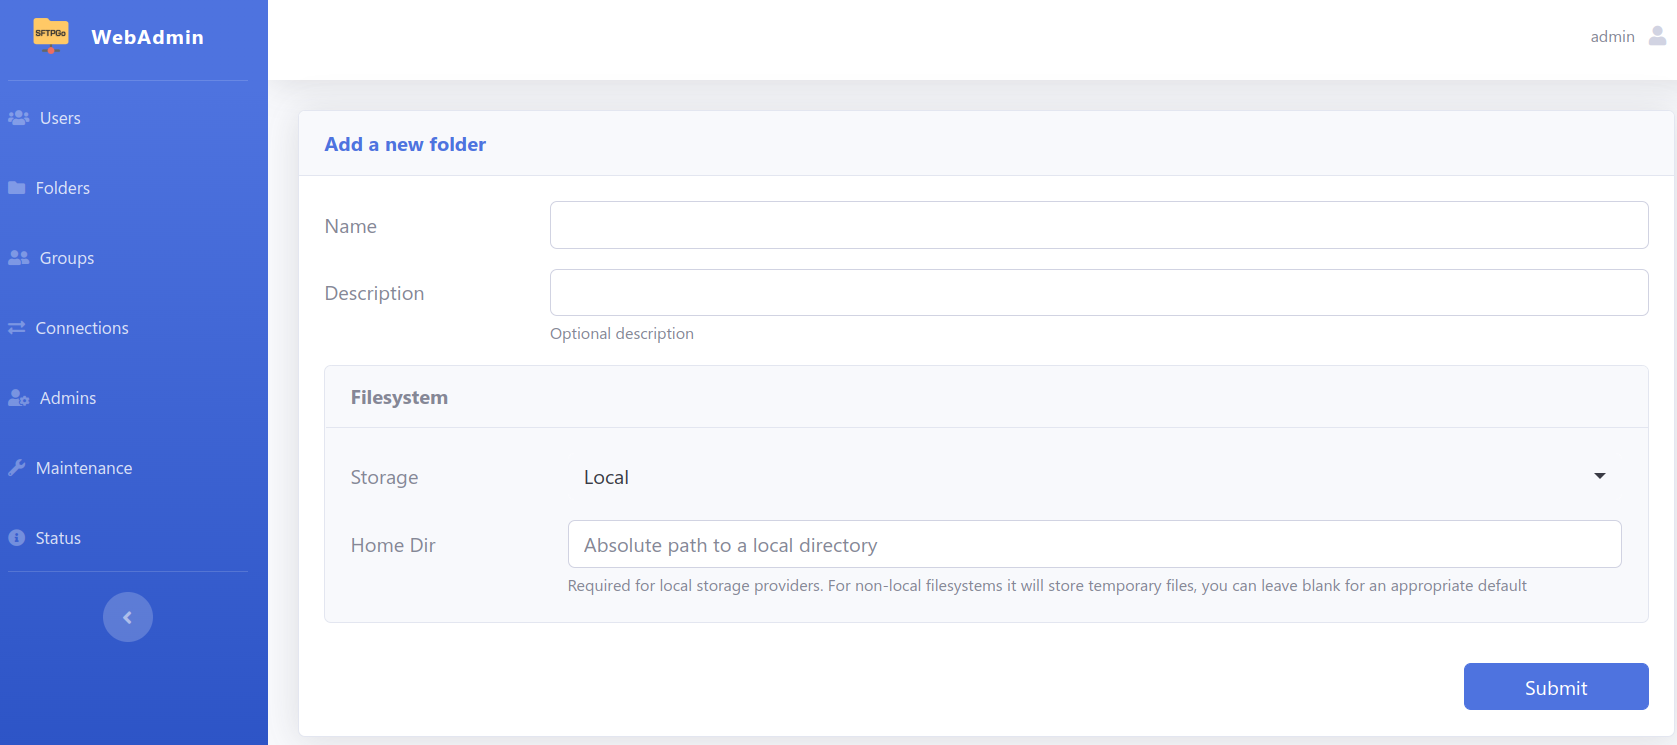1677x745 pixels.
Task: Open the Storage dropdown showing Local
Action: pos(1094,477)
